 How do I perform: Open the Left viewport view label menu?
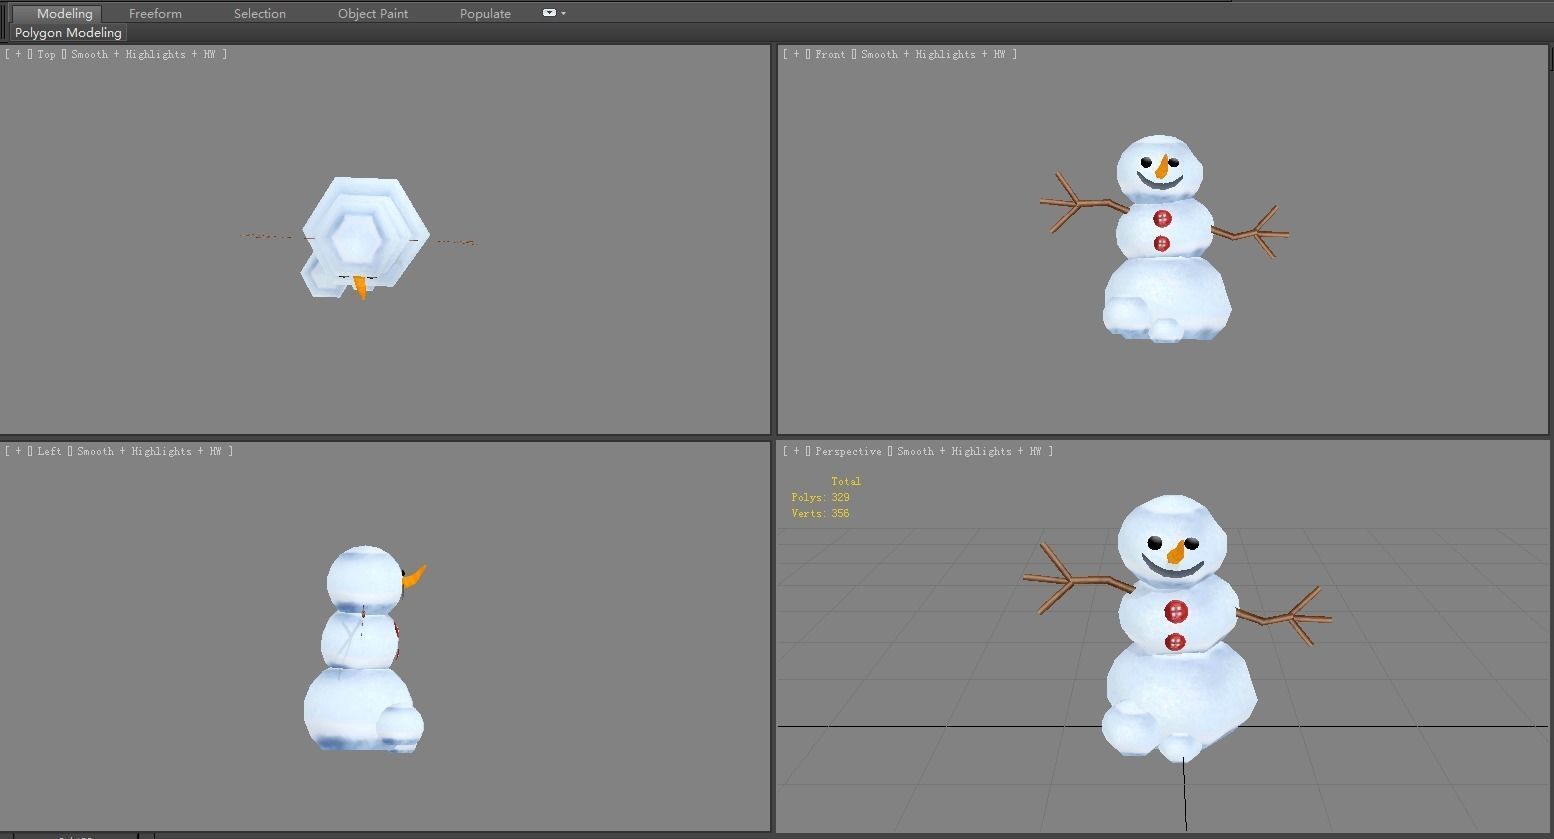coord(49,451)
